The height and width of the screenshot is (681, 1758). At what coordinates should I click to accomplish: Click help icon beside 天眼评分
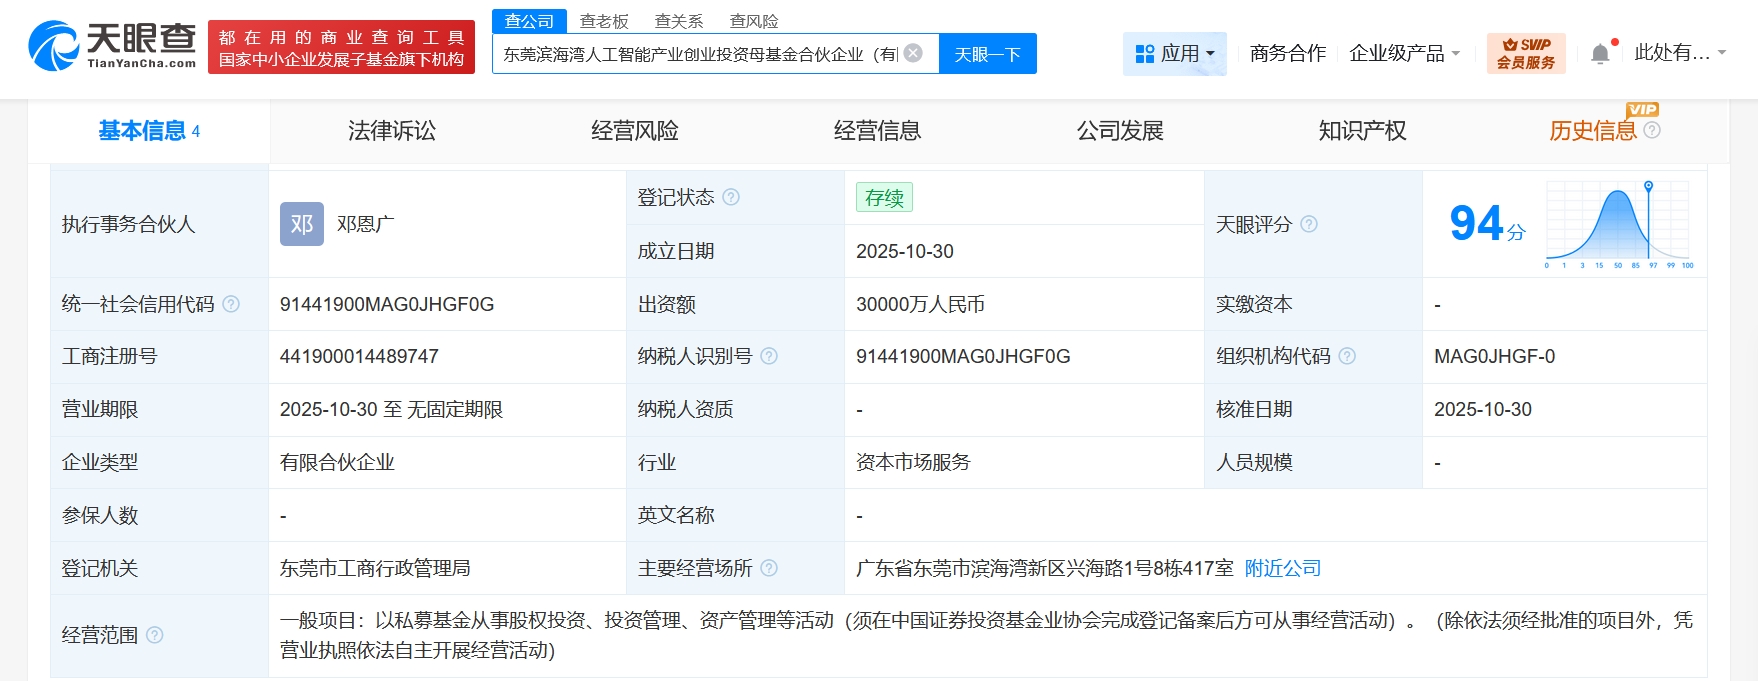[1309, 224]
